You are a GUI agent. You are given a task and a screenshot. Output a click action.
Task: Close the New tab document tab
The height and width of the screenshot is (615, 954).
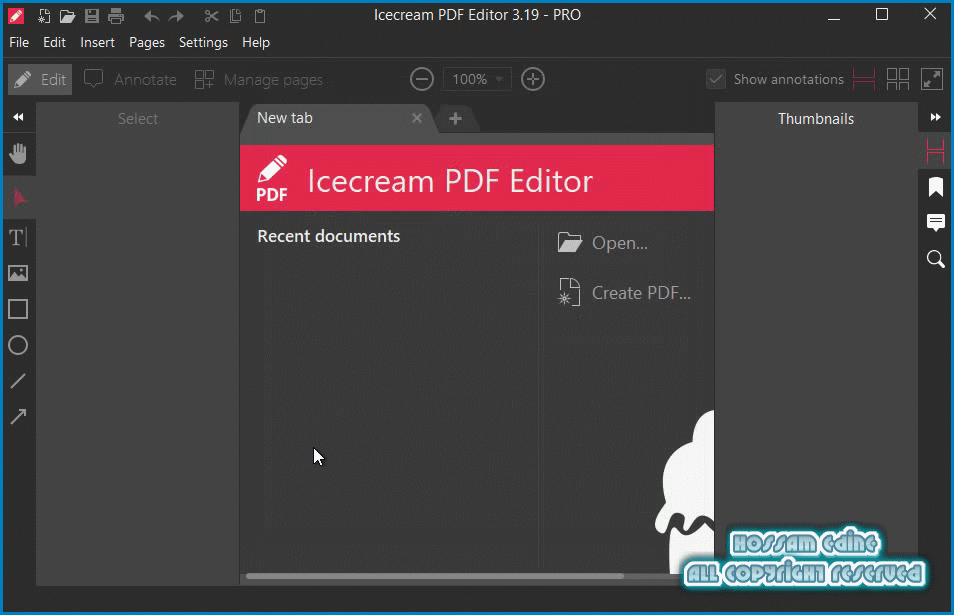point(417,118)
